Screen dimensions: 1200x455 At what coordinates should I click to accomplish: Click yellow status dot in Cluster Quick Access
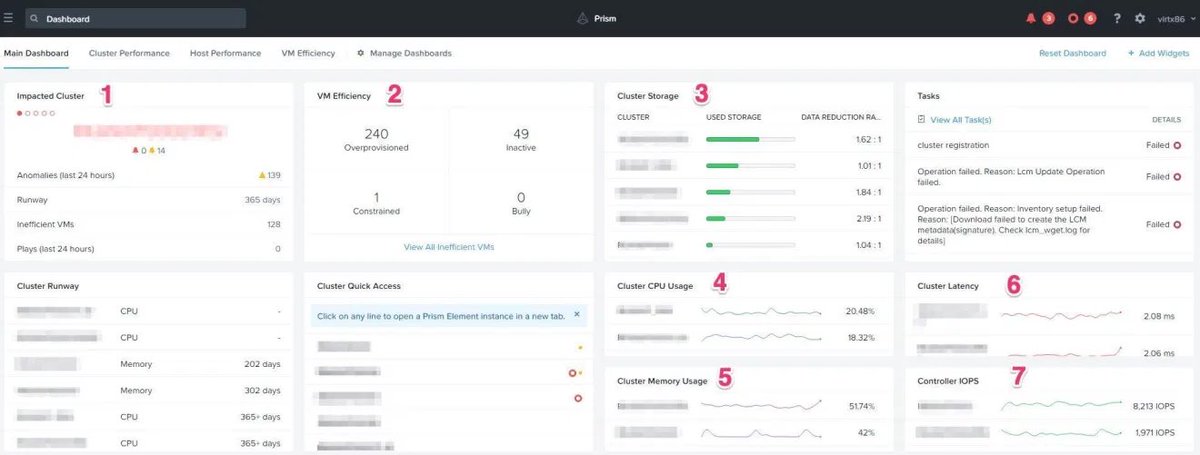pos(580,347)
